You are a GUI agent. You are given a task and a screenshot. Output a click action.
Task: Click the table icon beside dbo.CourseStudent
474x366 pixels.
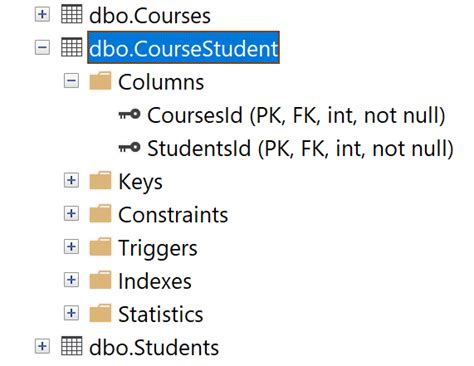tap(72, 47)
